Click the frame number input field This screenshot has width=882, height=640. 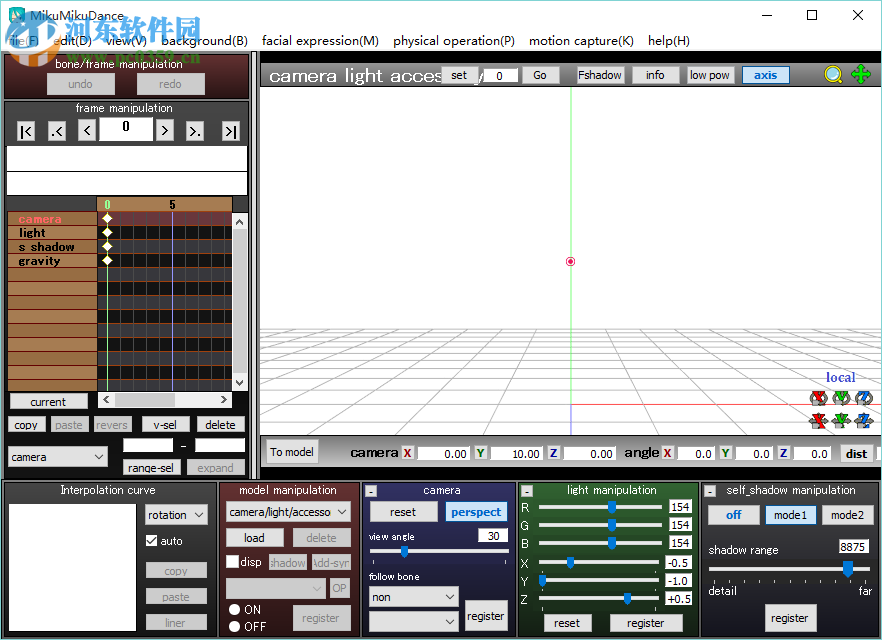(125, 129)
